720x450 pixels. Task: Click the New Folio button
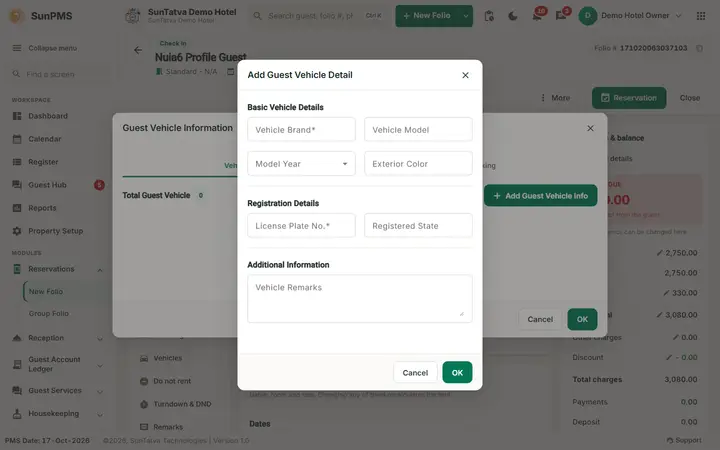(427, 16)
